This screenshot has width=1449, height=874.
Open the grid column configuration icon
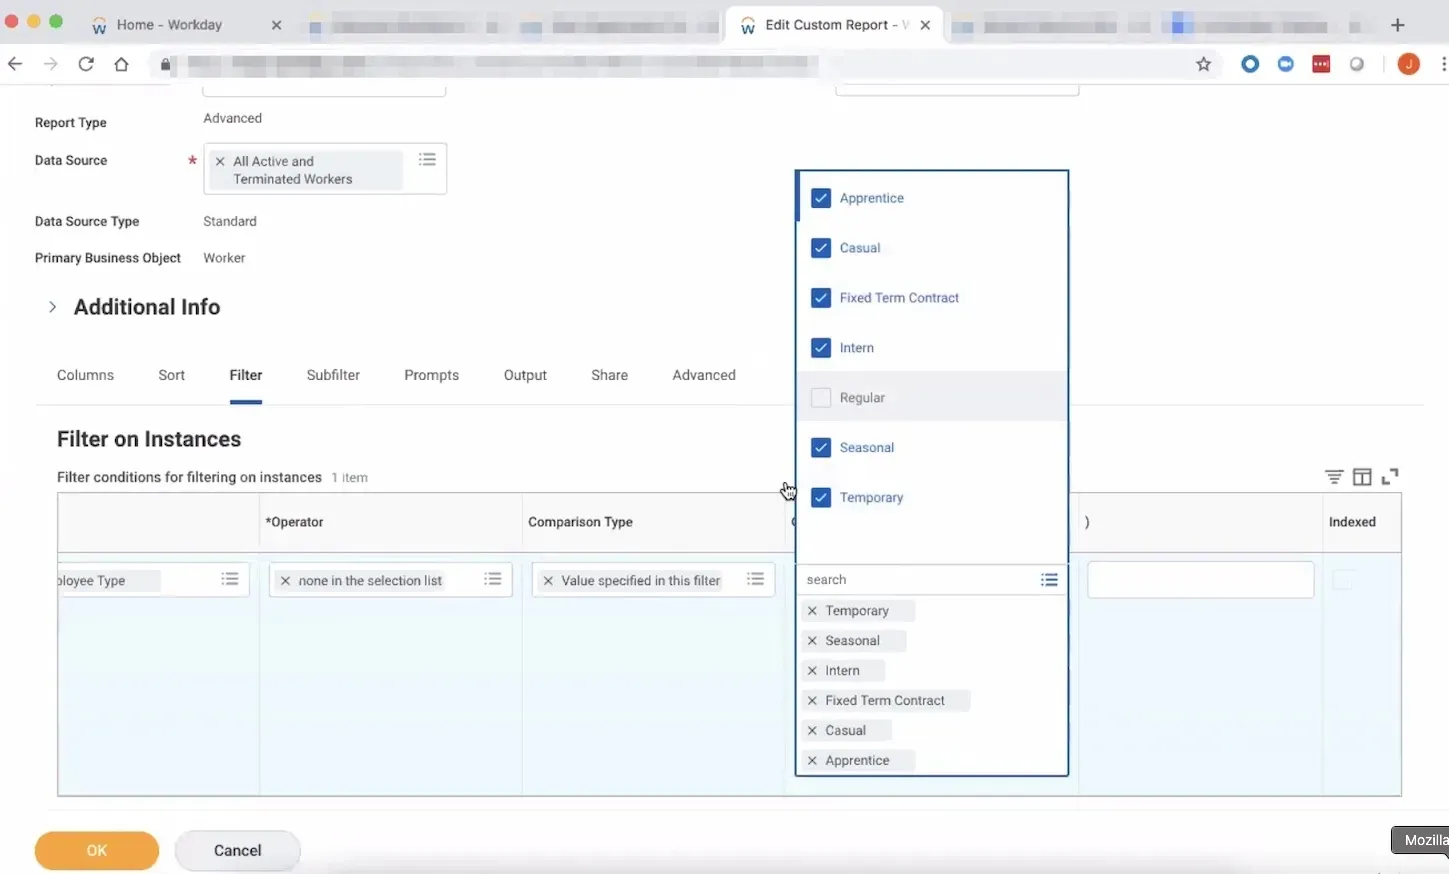1362,477
